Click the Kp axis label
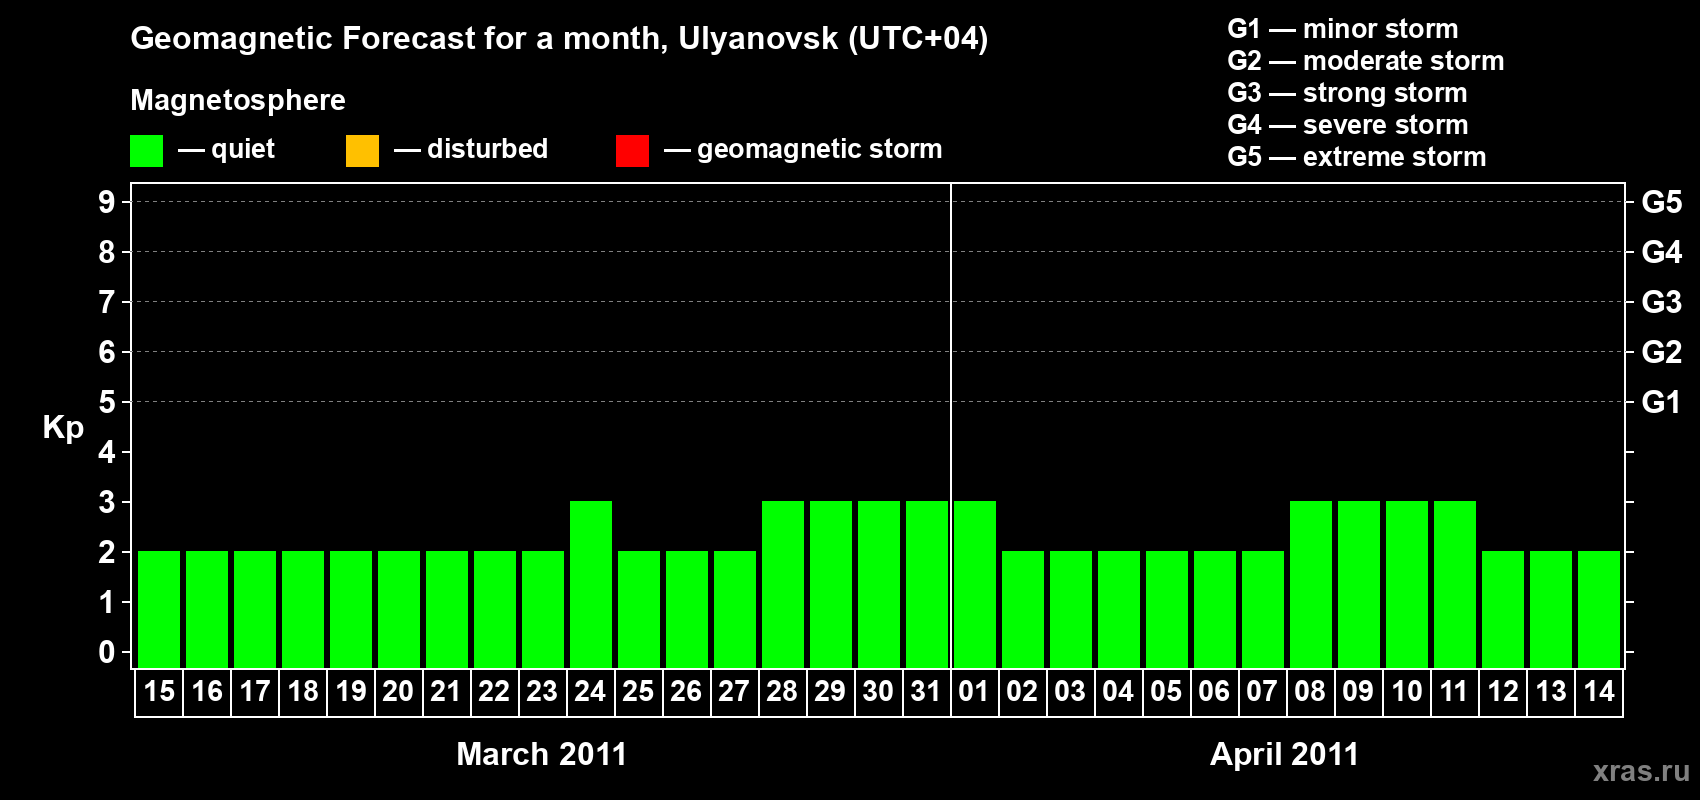 click(63, 428)
